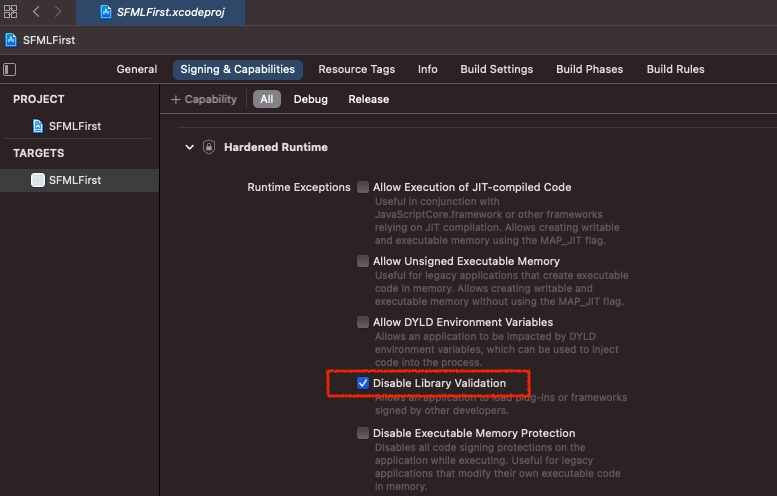777x496 pixels.
Task: Select the Signing & Capabilities tab
Action: point(237,69)
